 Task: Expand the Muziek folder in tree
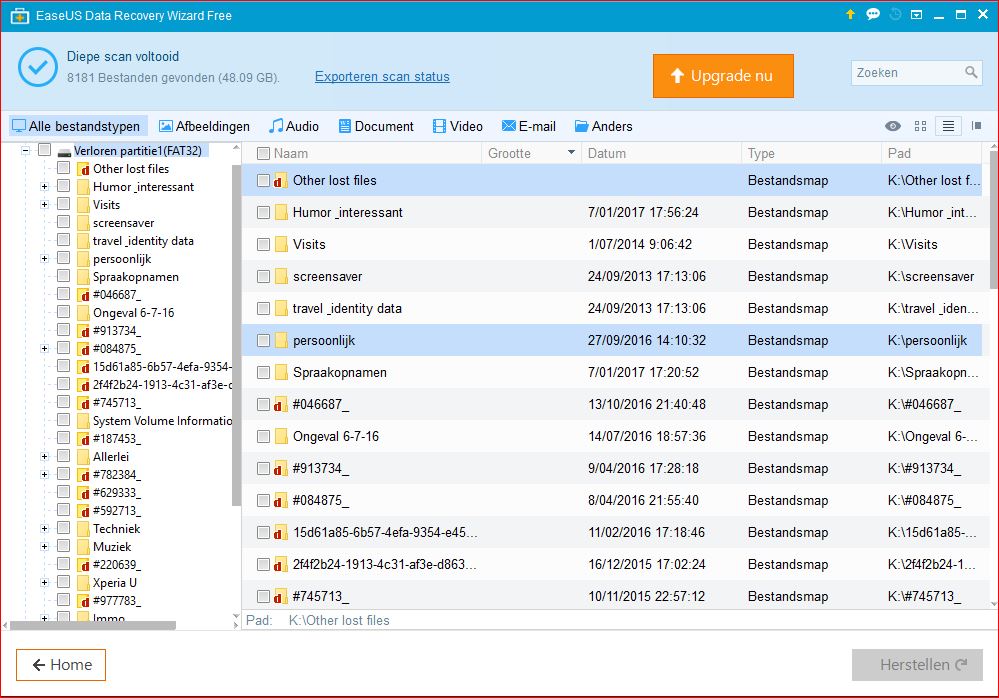click(44, 547)
